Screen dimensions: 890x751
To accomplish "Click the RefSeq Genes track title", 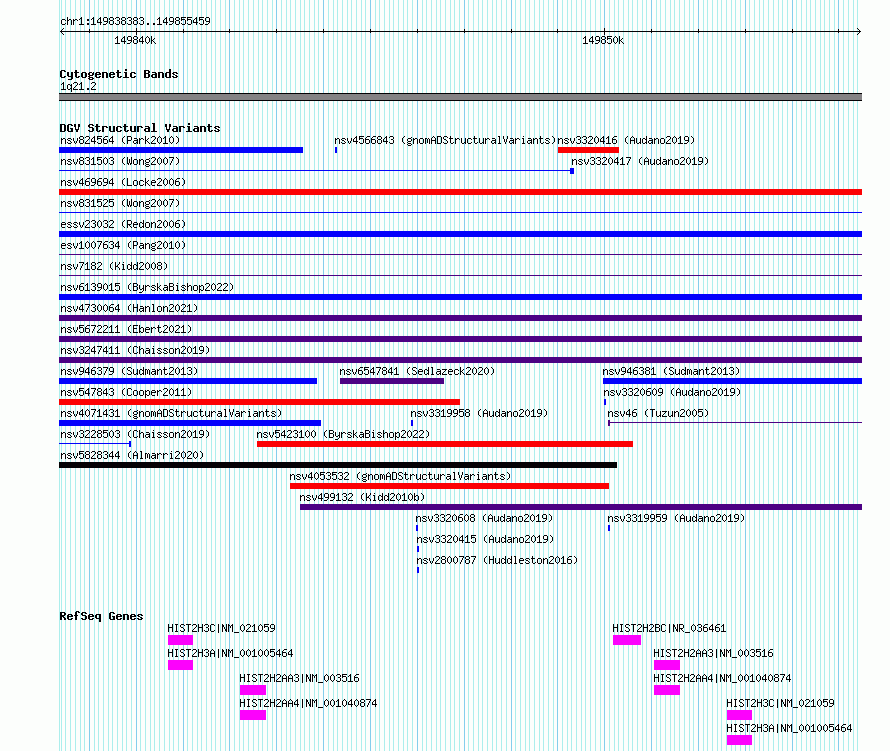I will pos(101,616).
